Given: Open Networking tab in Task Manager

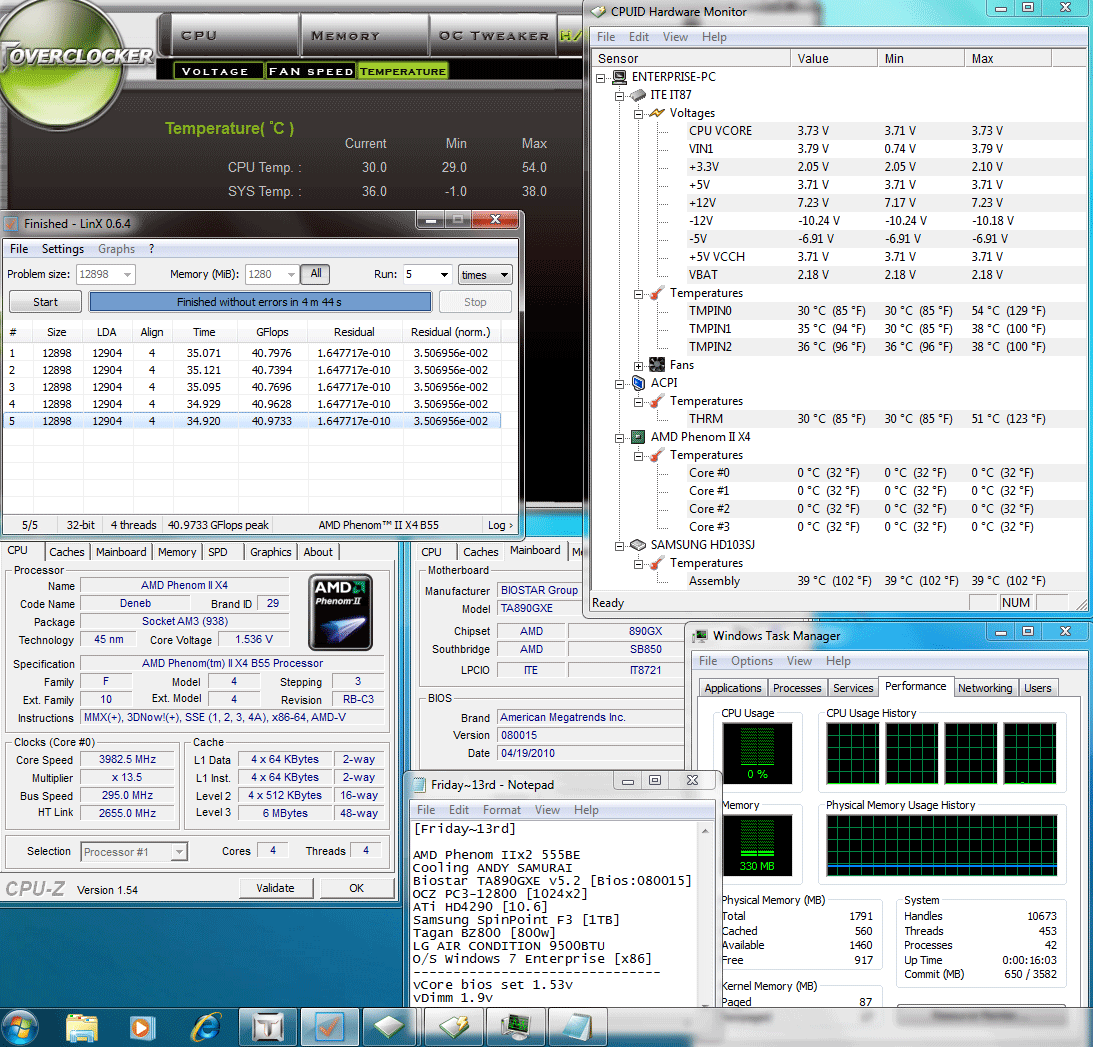Looking at the screenshot, I should tap(984, 688).
